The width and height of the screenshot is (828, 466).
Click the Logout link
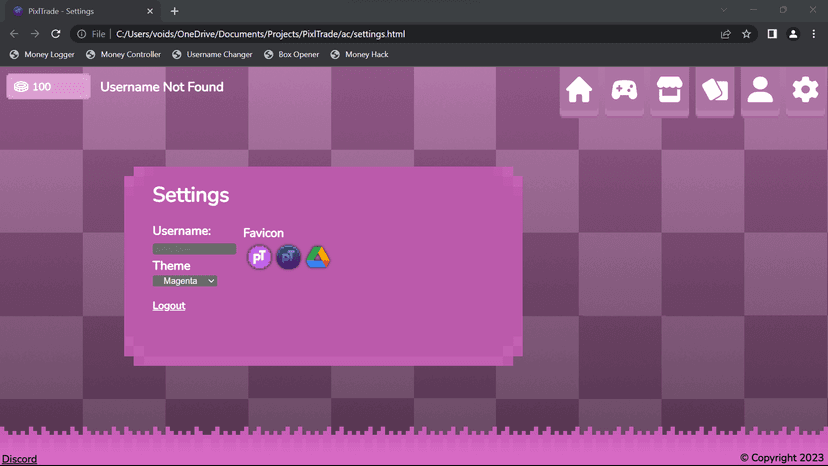169,305
